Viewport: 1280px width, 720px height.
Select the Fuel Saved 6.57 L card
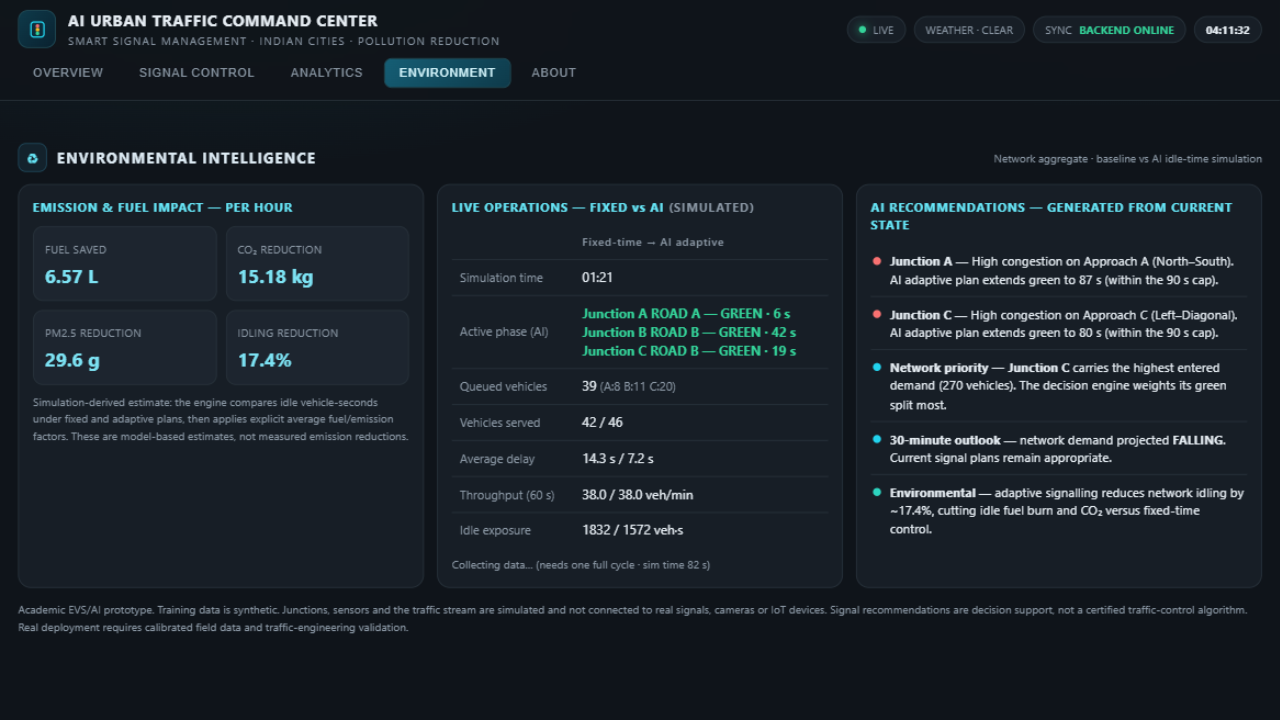tap(125, 264)
